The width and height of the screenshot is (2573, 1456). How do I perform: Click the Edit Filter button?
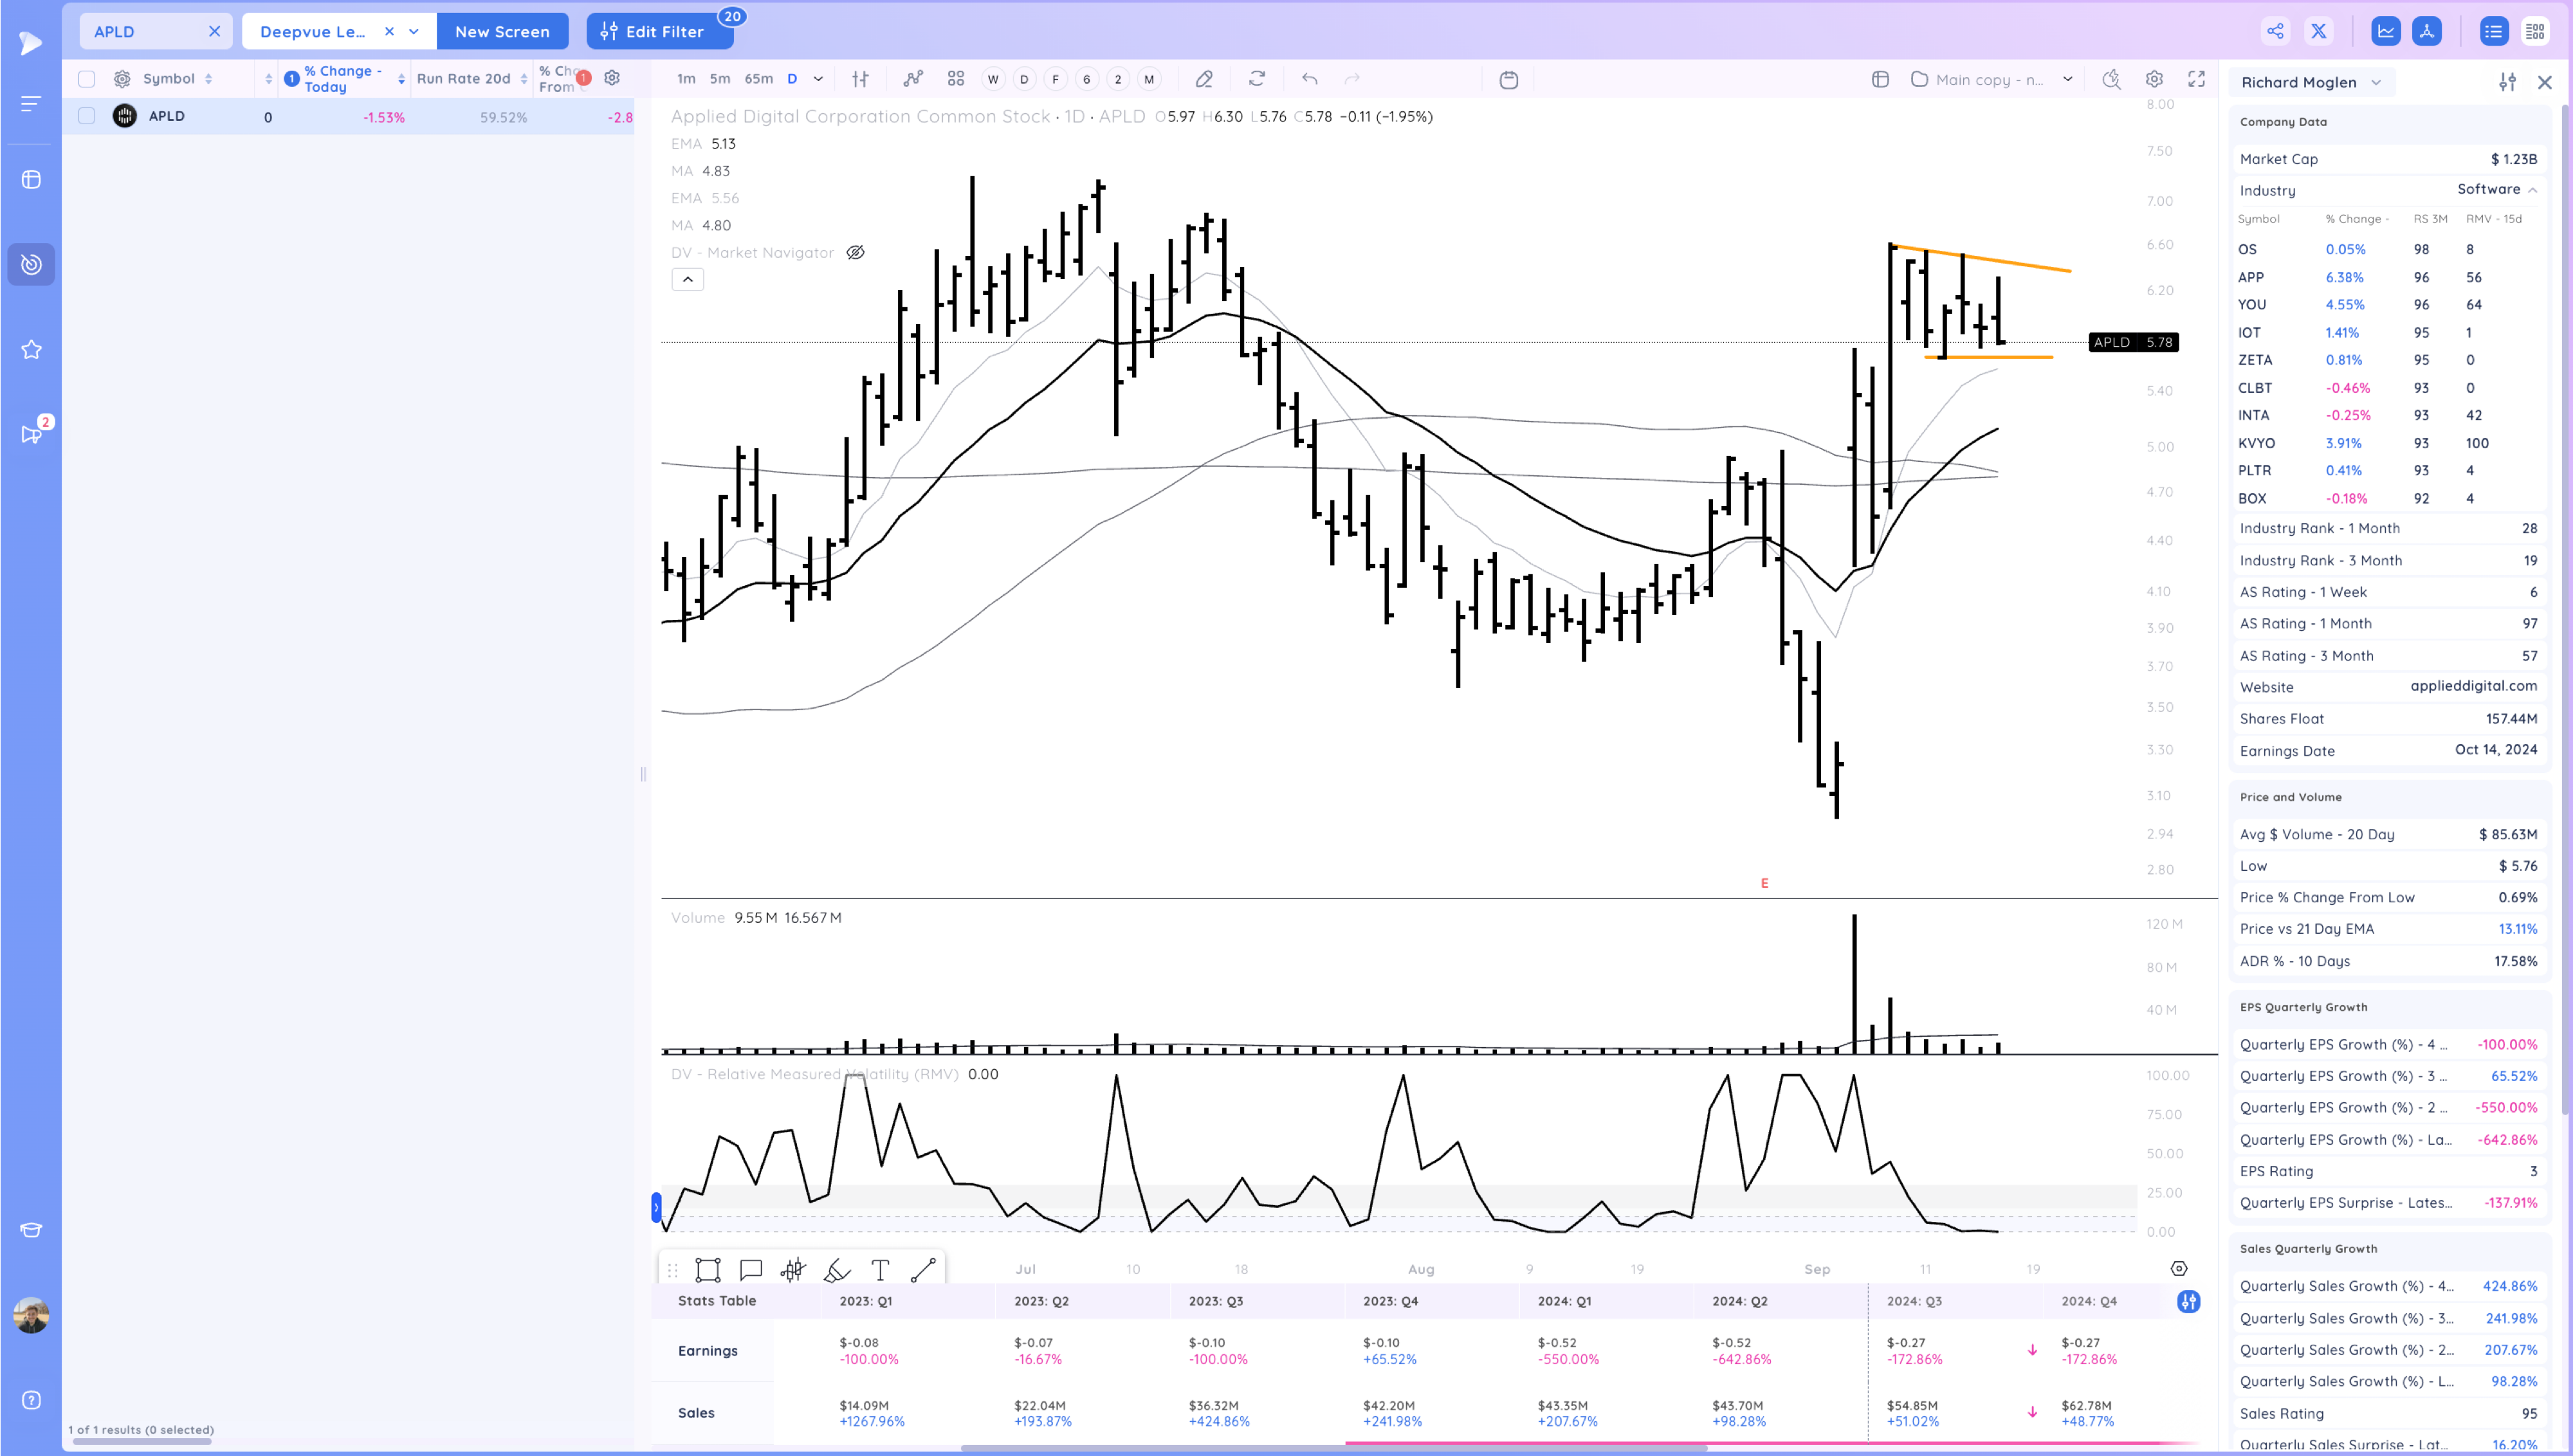click(659, 31)
